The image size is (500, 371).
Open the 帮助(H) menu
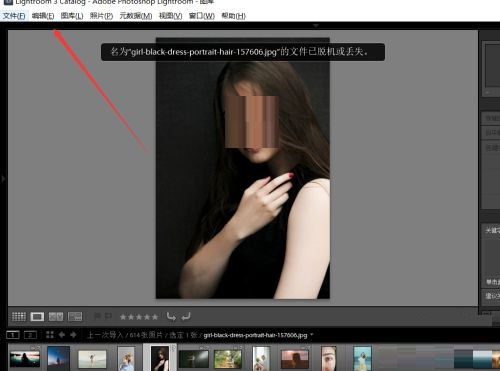point(233,16)
